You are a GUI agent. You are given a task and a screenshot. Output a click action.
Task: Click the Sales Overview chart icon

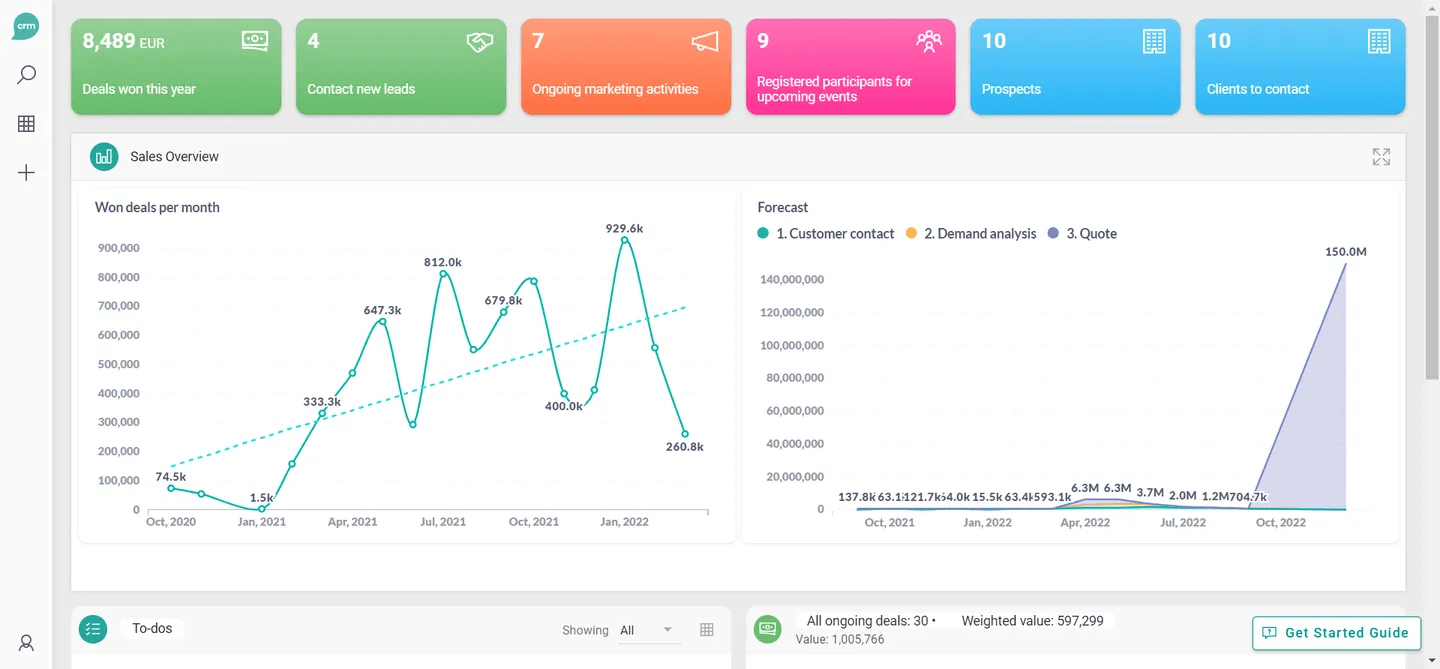point(104,157)
